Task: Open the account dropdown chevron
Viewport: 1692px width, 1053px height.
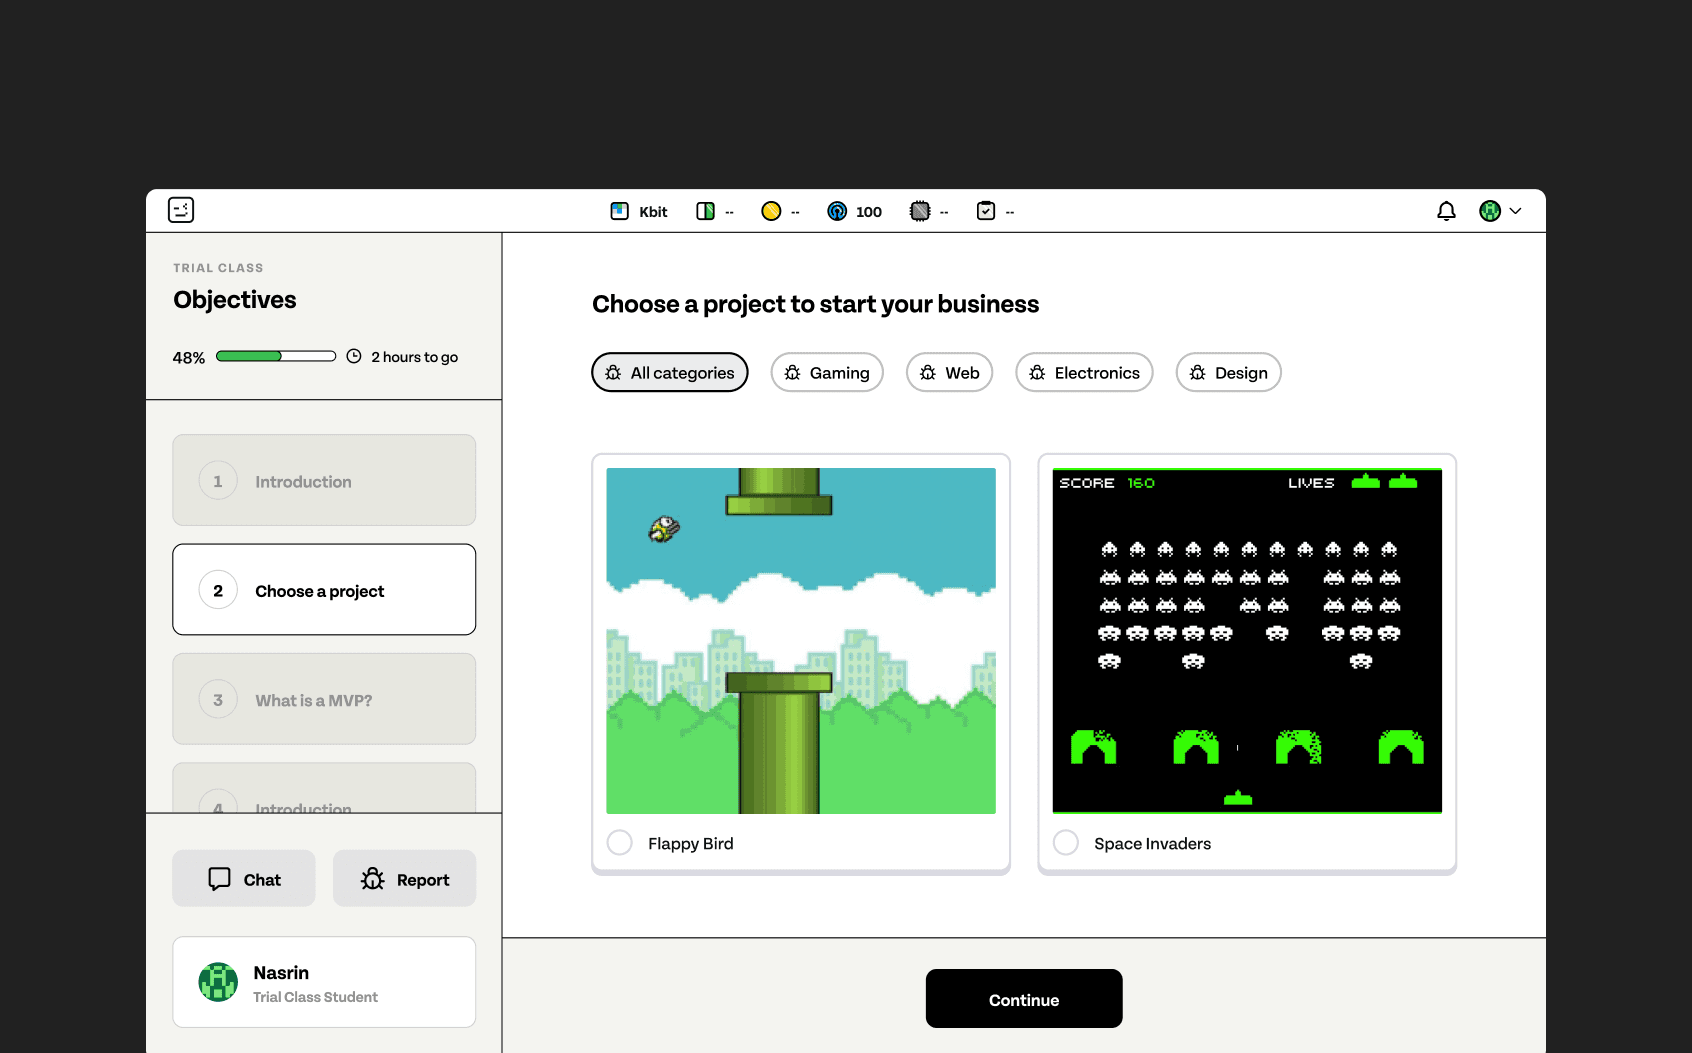Action: coord(1515,211)
